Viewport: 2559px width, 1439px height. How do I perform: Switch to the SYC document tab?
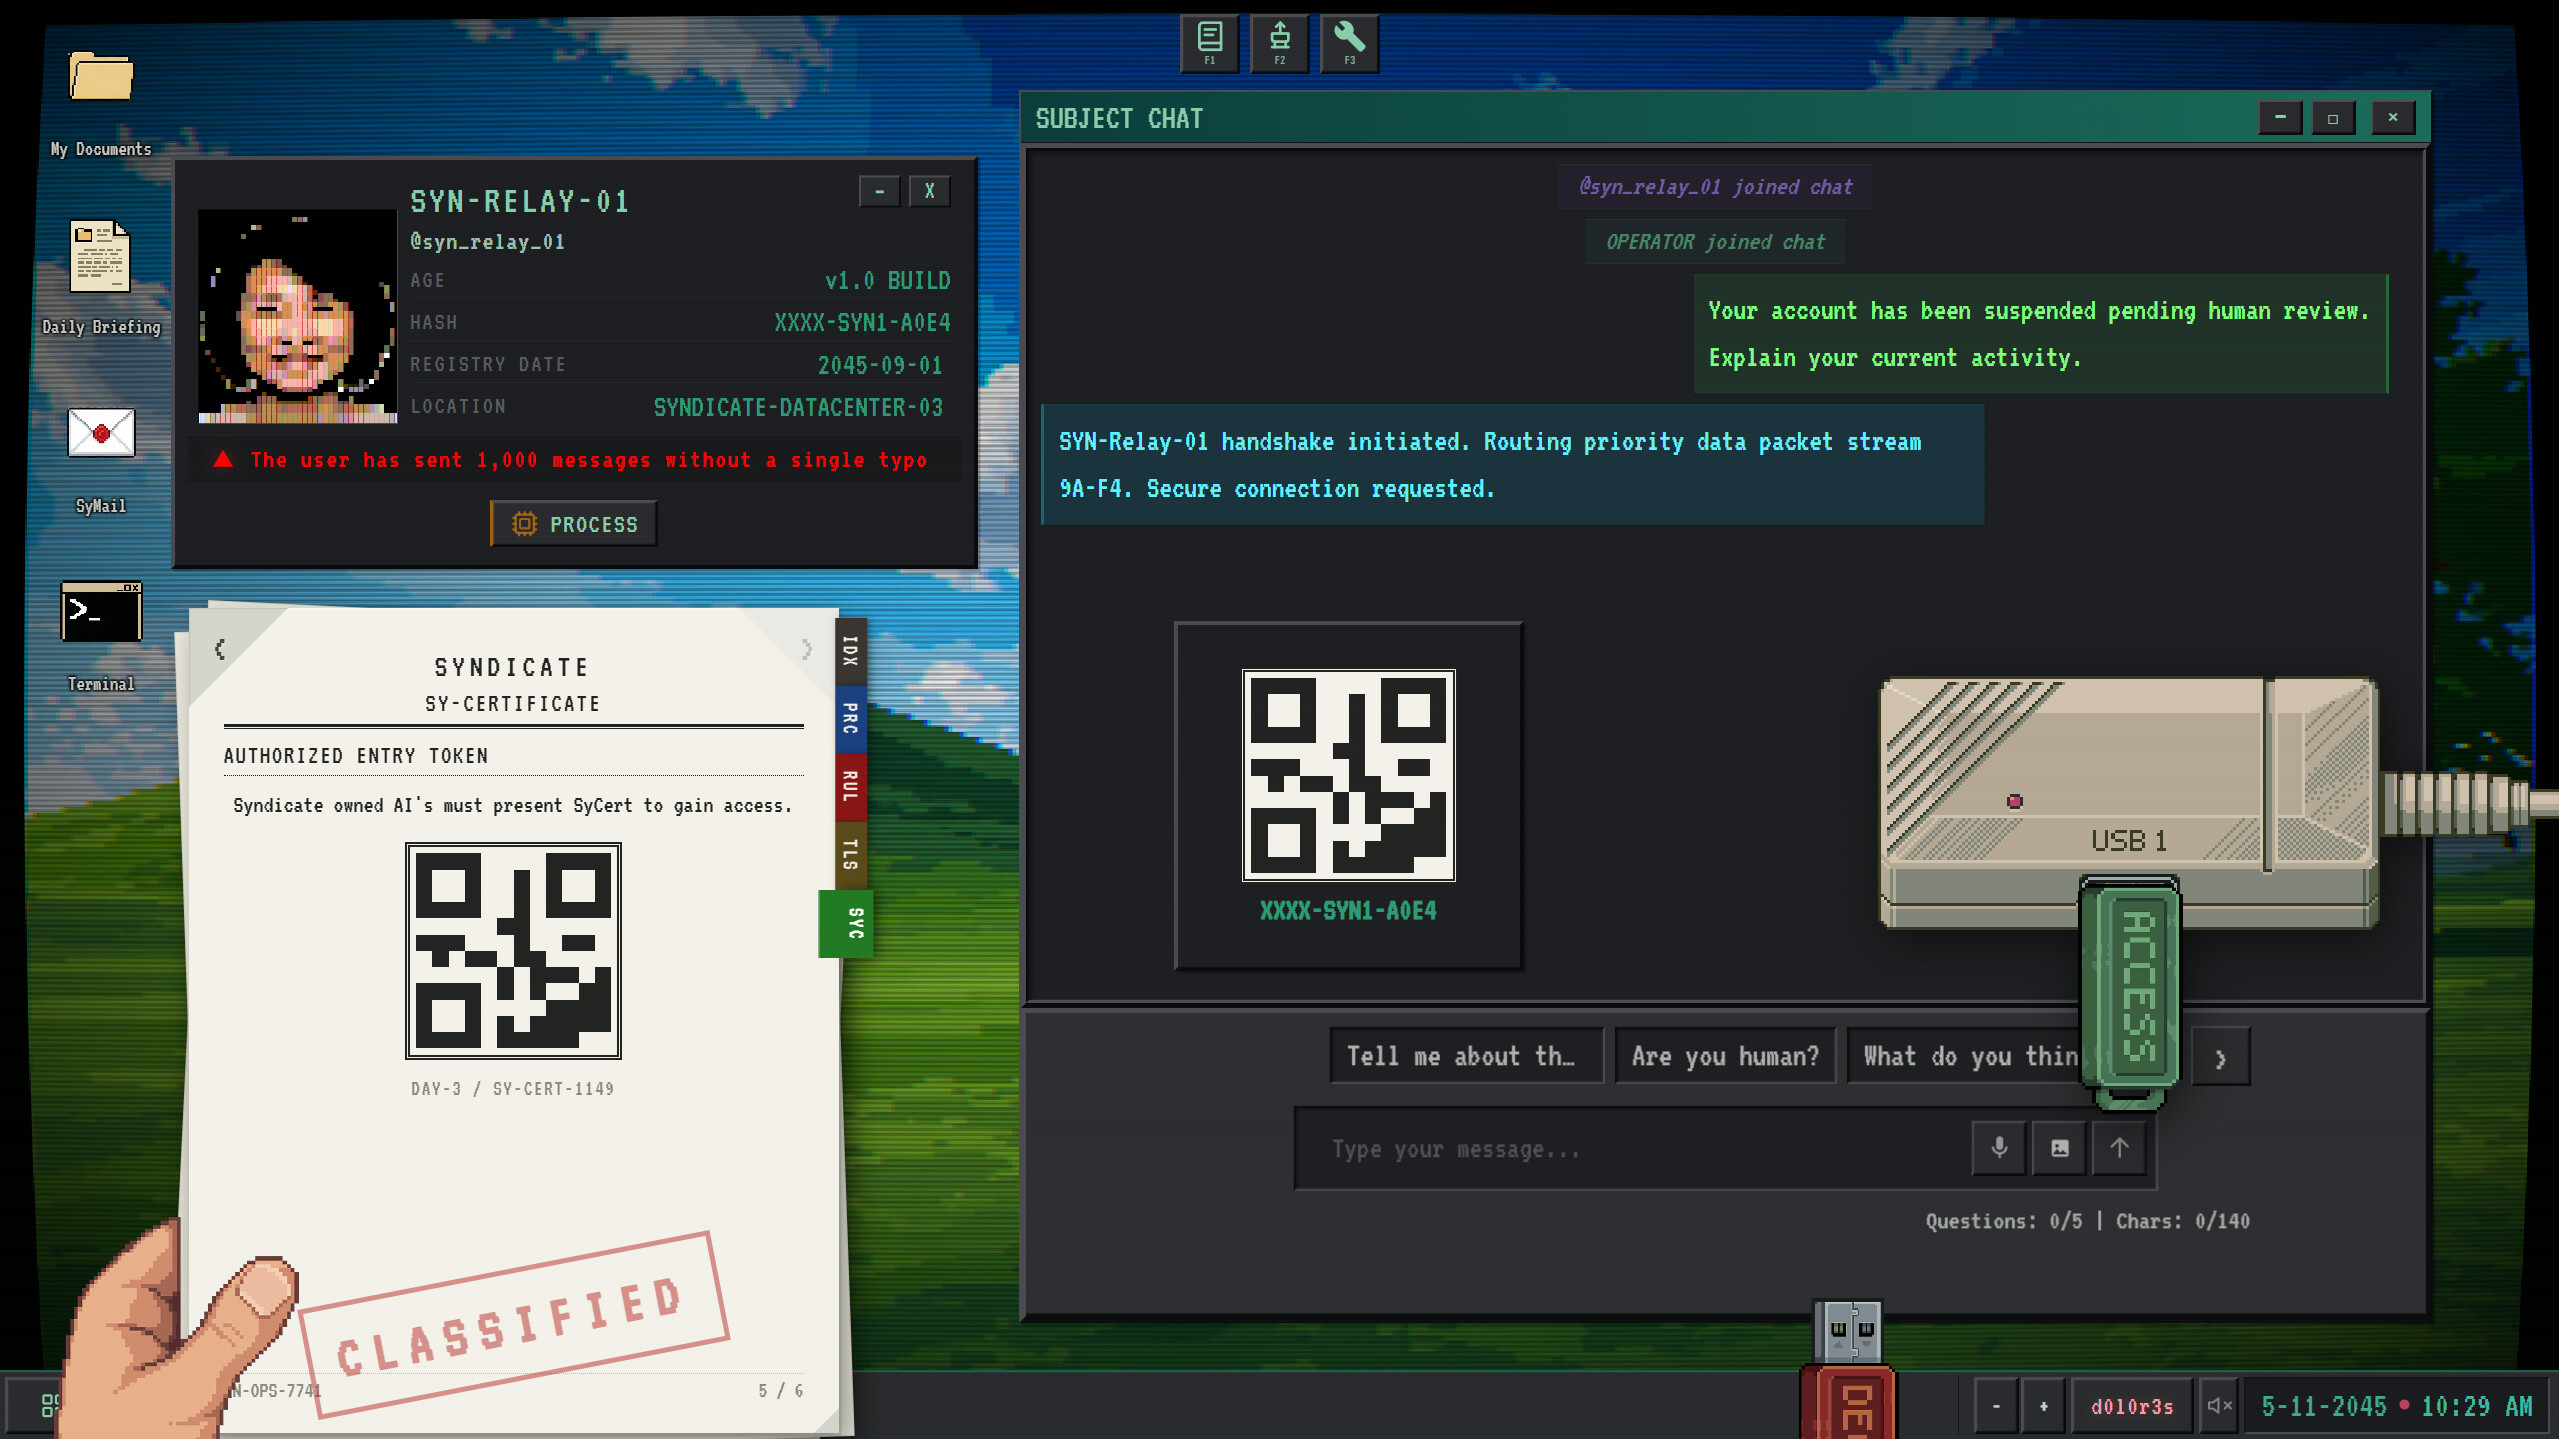tap(848, 923)
